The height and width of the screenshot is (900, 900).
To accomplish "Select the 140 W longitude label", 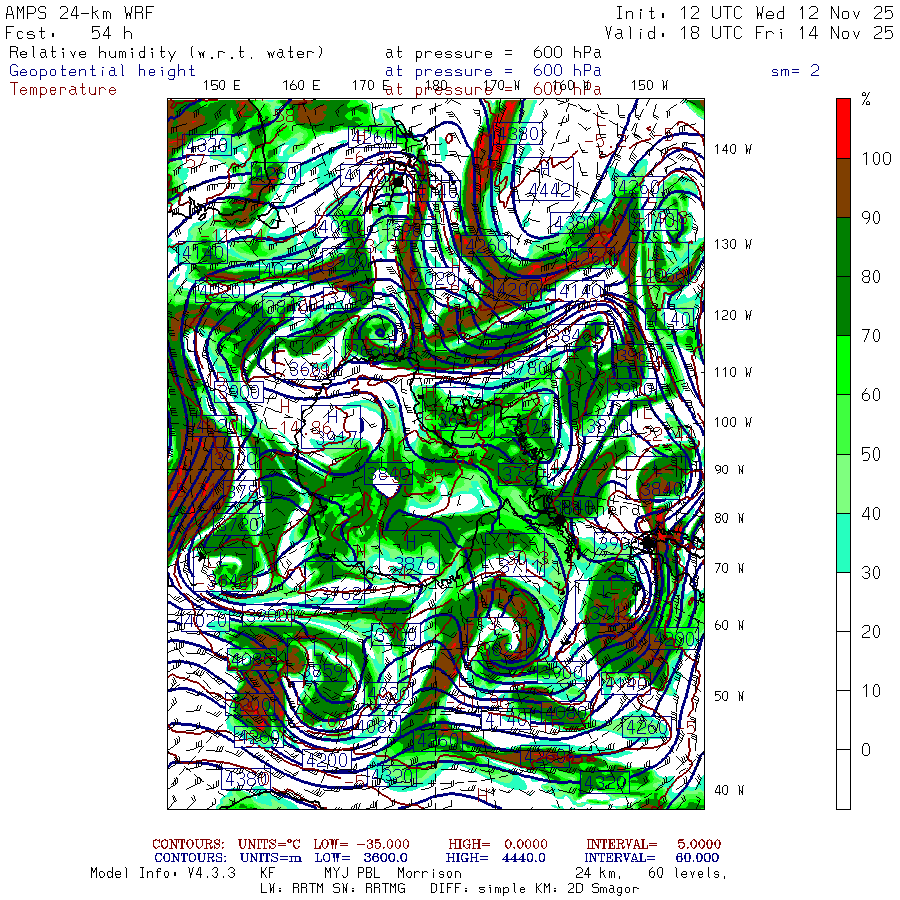I will [732, 149].
